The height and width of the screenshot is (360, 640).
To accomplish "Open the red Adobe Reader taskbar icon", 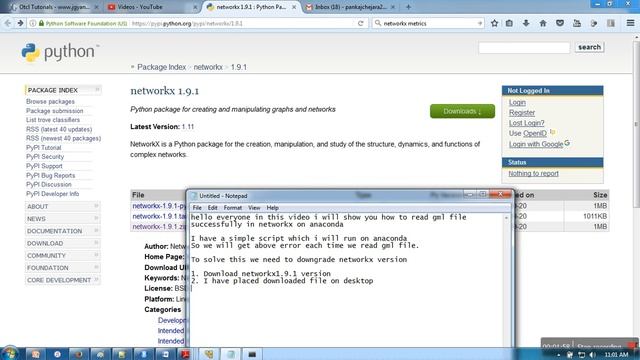I will coord(186,354).
